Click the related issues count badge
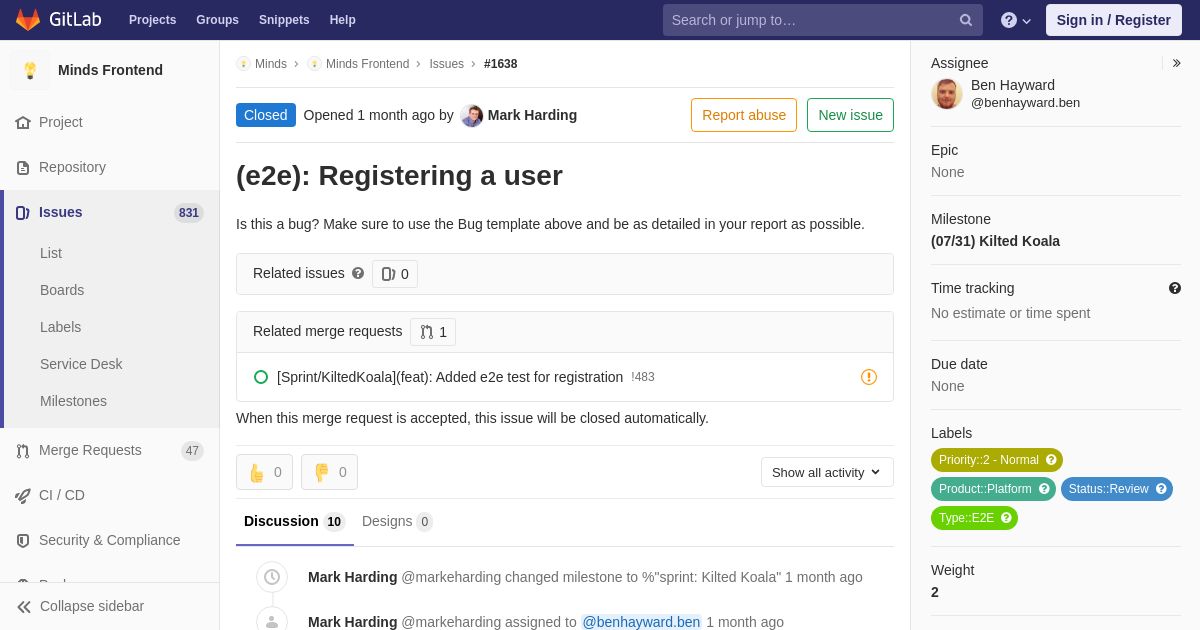Image resolution: width=1200 pixels, height=630 pixels. click(x=395, y=274)
